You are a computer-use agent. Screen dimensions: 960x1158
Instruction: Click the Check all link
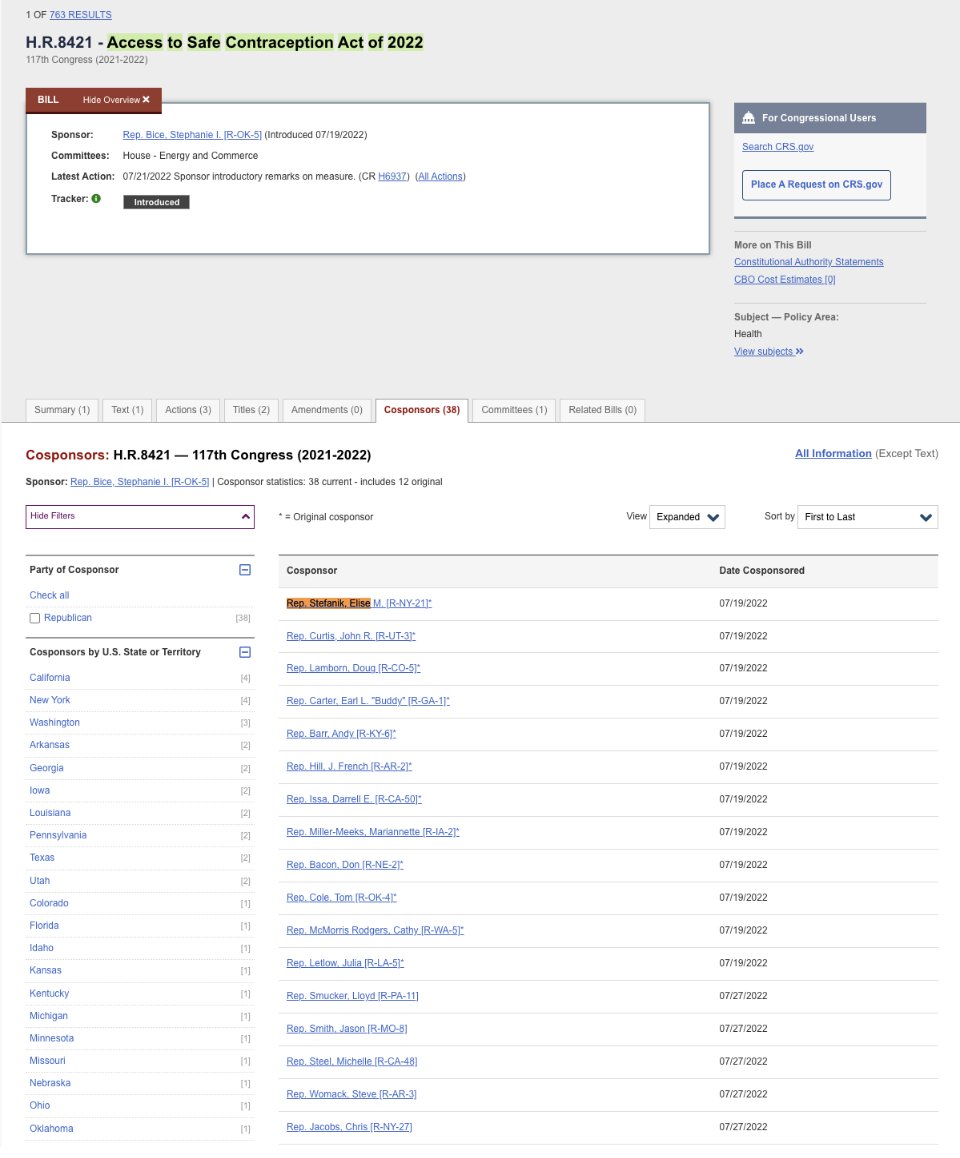(x=49, y=595)
